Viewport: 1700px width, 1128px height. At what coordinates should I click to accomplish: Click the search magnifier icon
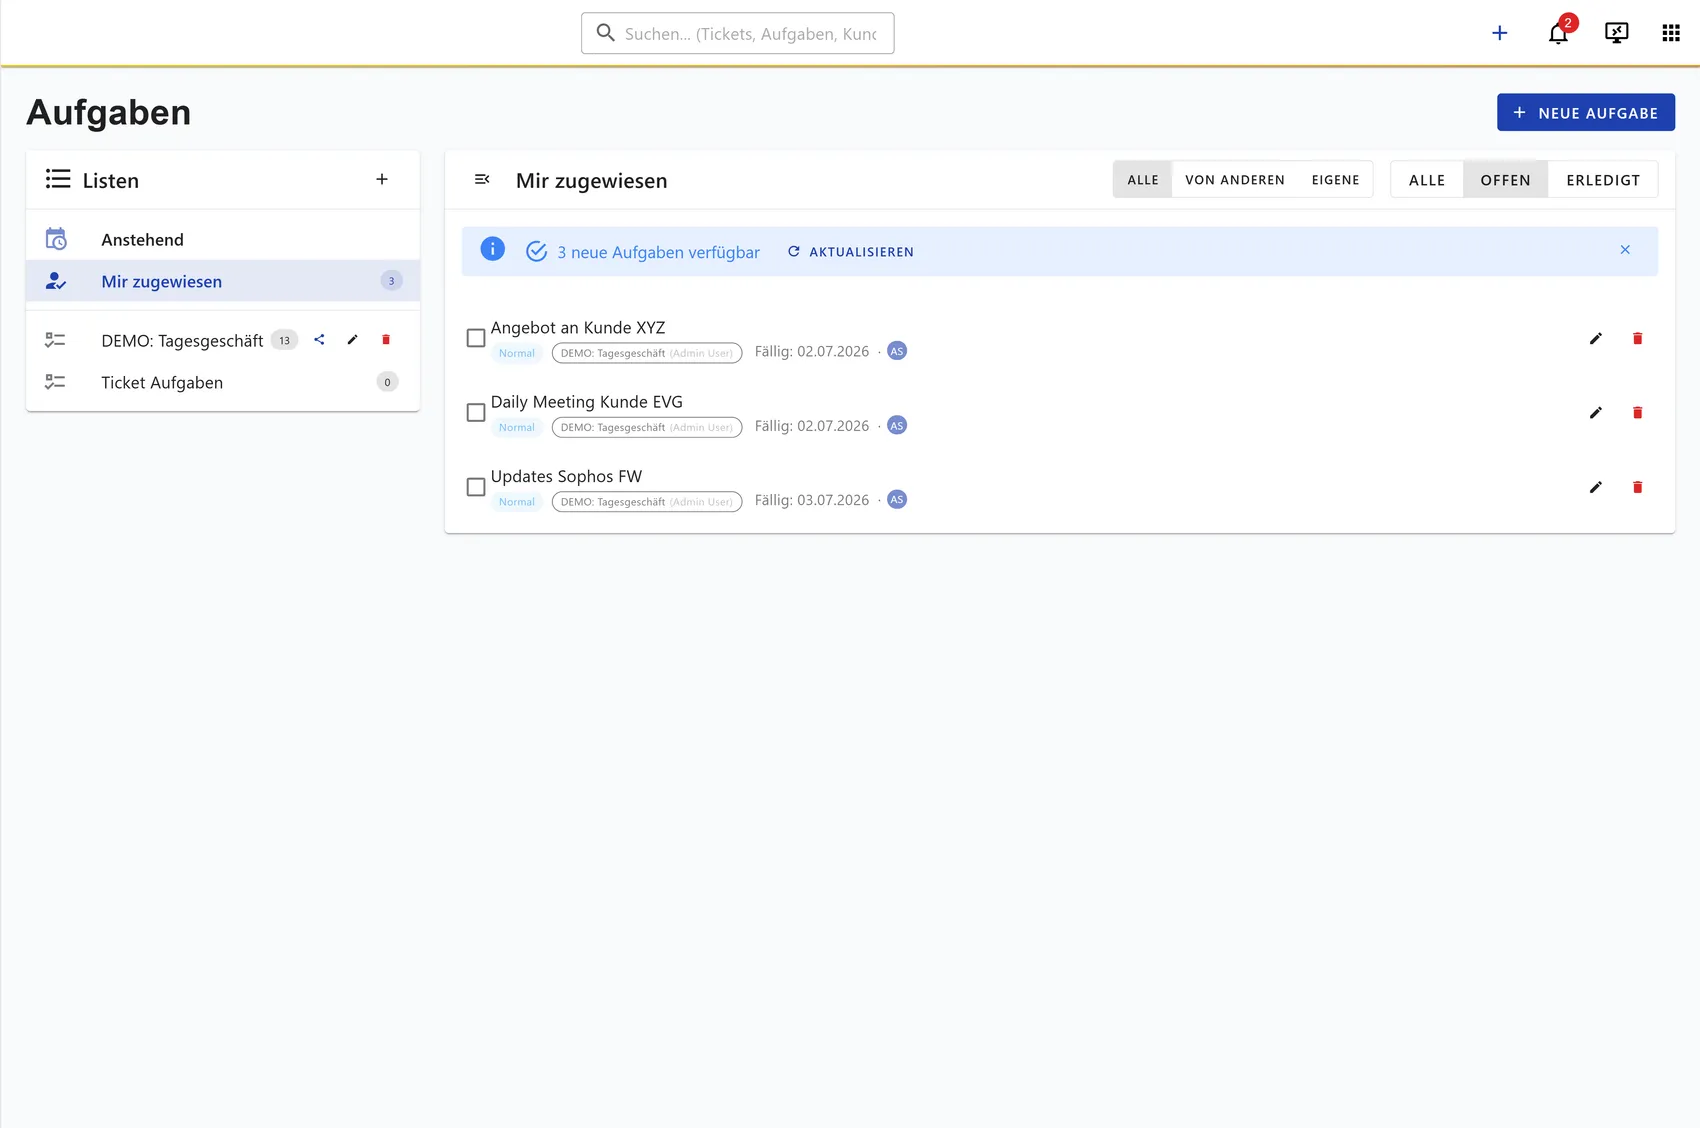pyautogui.click(x=605, y=33)
